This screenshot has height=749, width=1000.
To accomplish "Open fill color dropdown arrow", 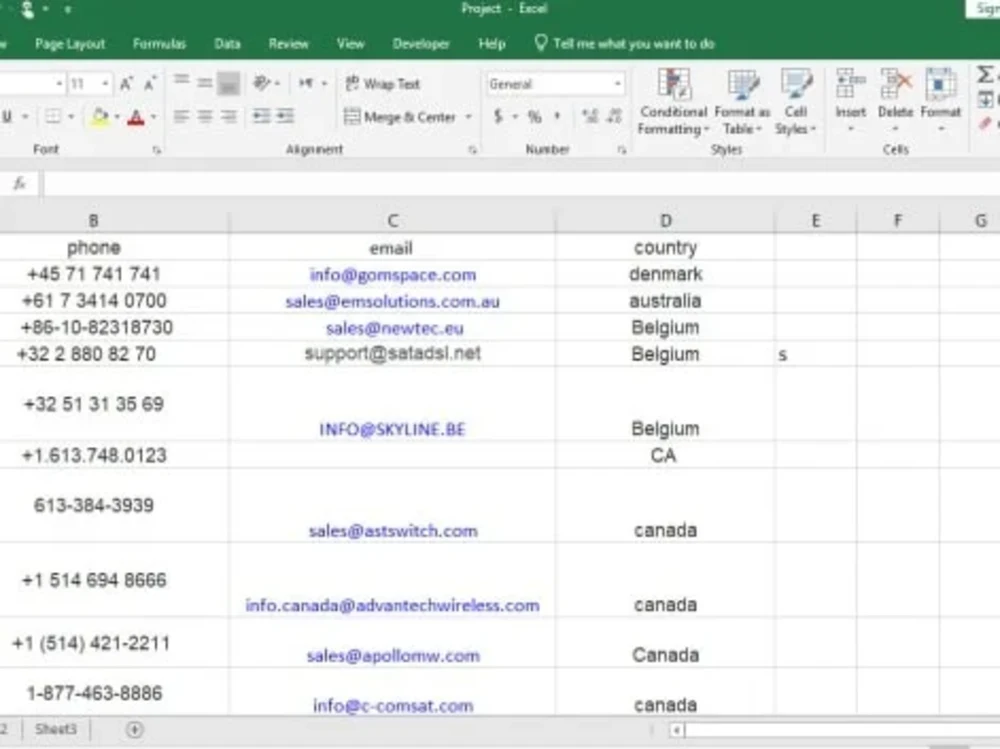I will (117, 117).
